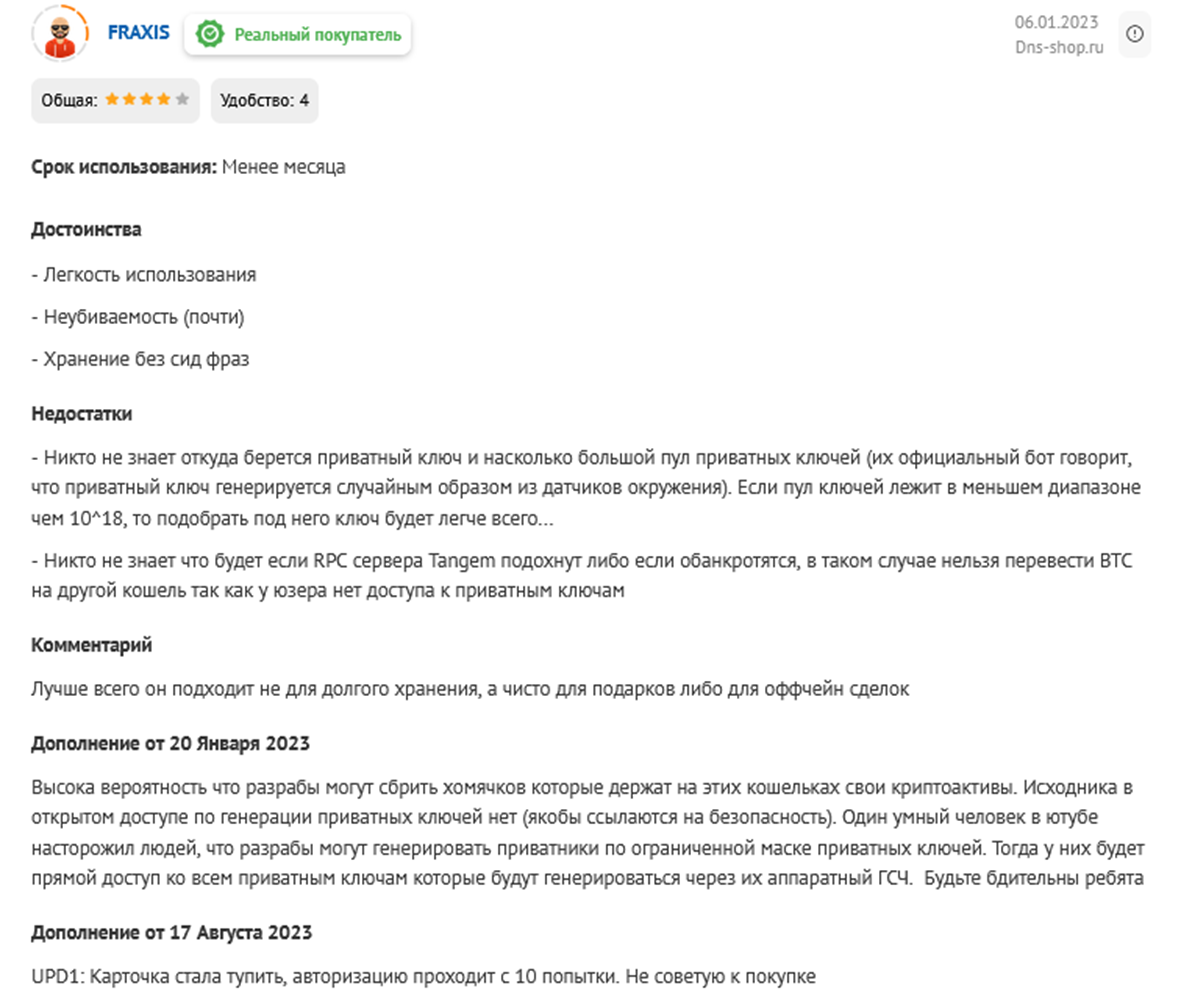Click the review date 06.01.2023
The width and height of the screenshot is (1181, 994).
[1058, 21]
